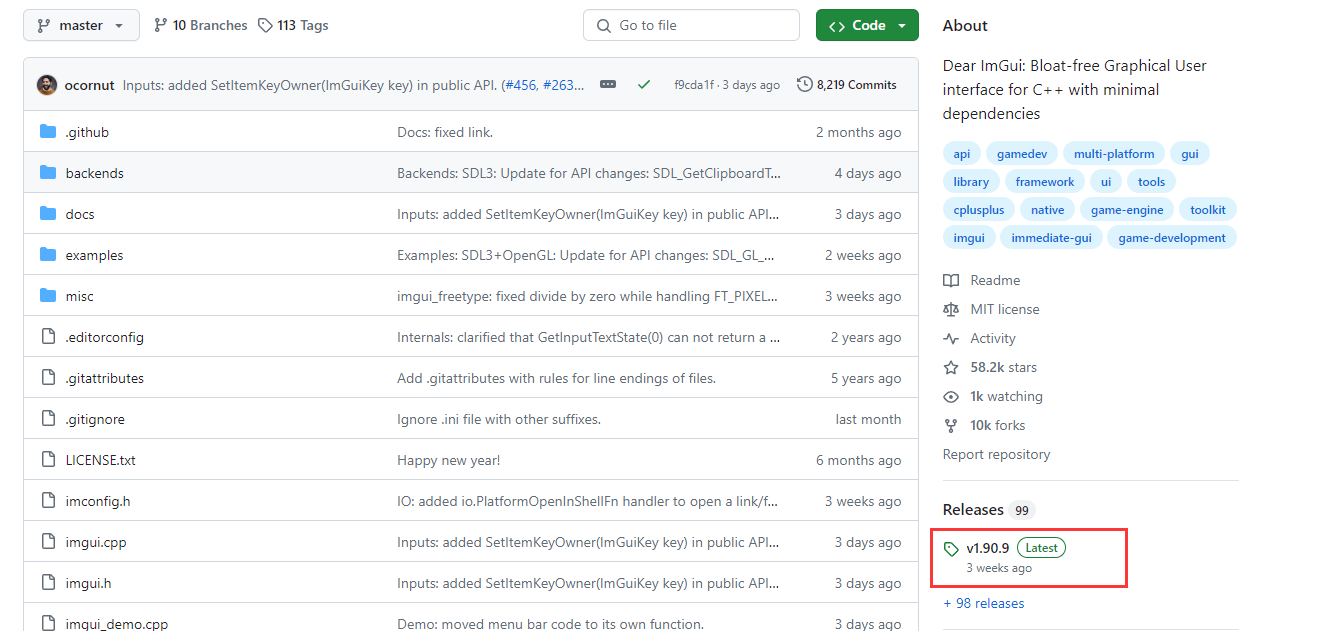The height and width of the screenshot is (631, 1339).
Task: Click the forks icon in About
Action: click(951, 425)
